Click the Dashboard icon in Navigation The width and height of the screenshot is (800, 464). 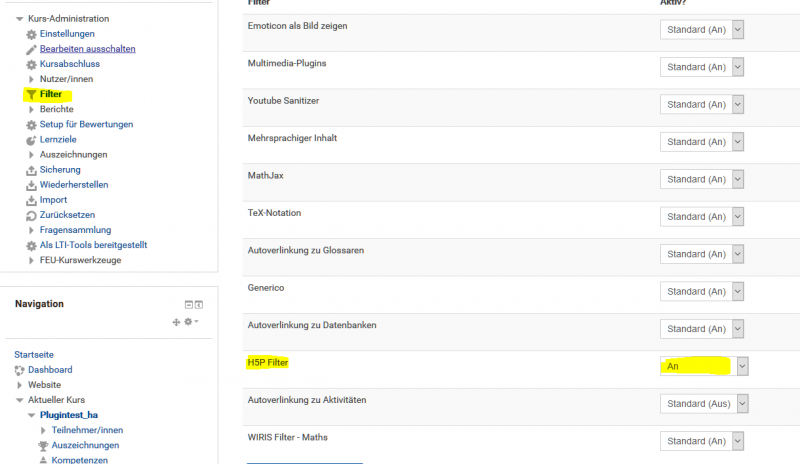pyautogui.click(x=19, y=370)
